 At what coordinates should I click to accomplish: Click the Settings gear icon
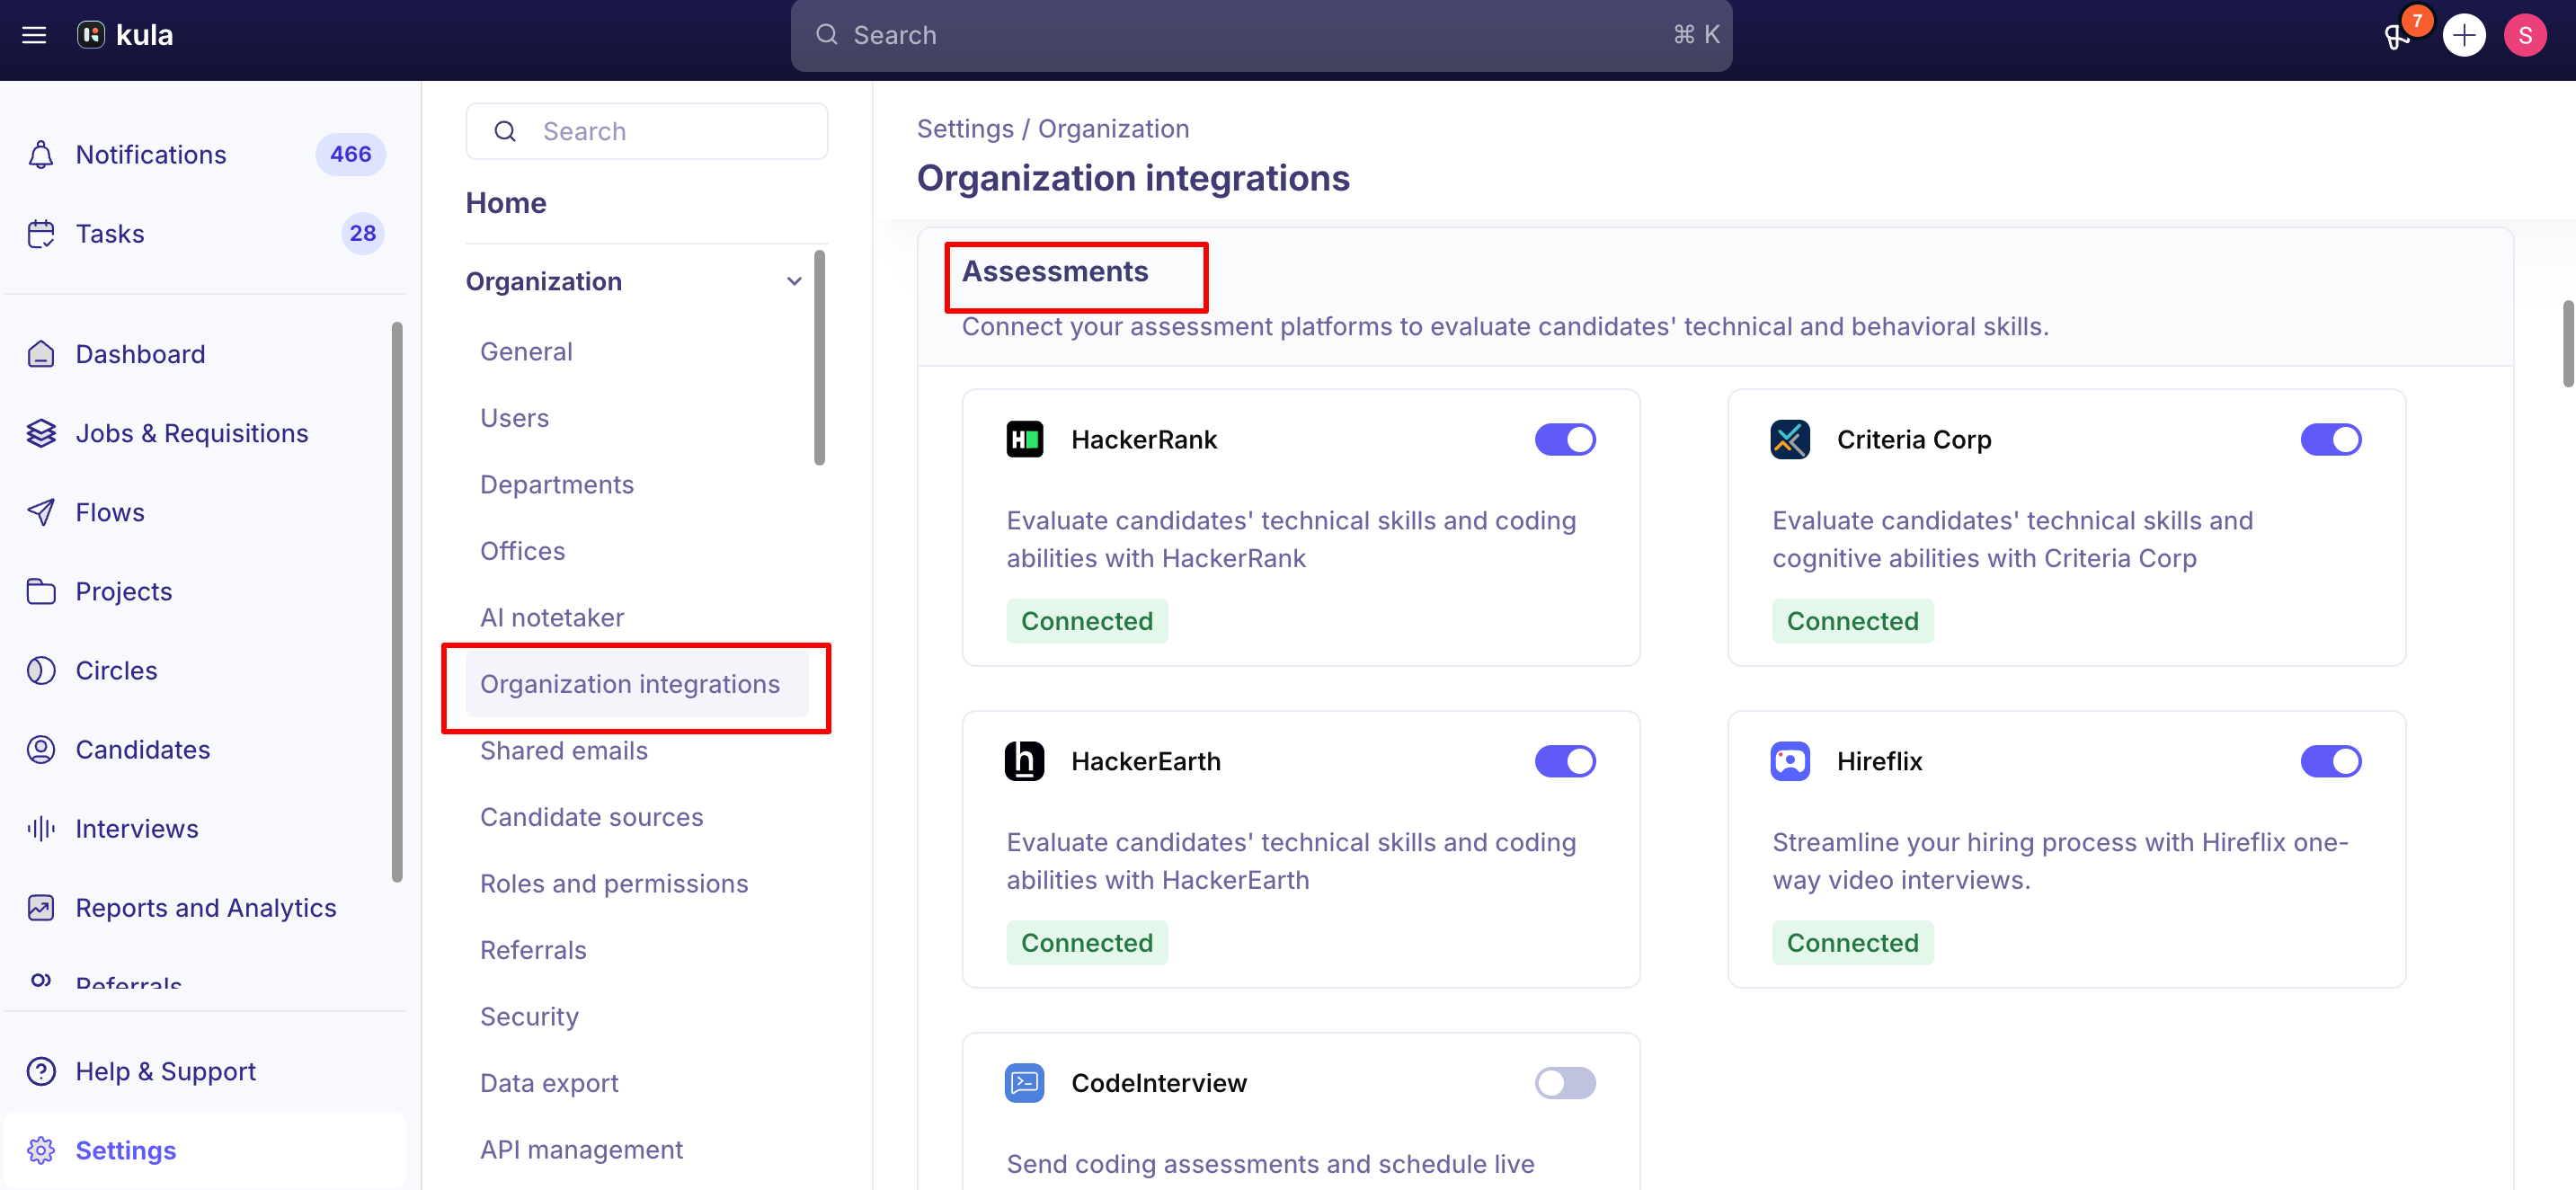[x=41, y=1150]
